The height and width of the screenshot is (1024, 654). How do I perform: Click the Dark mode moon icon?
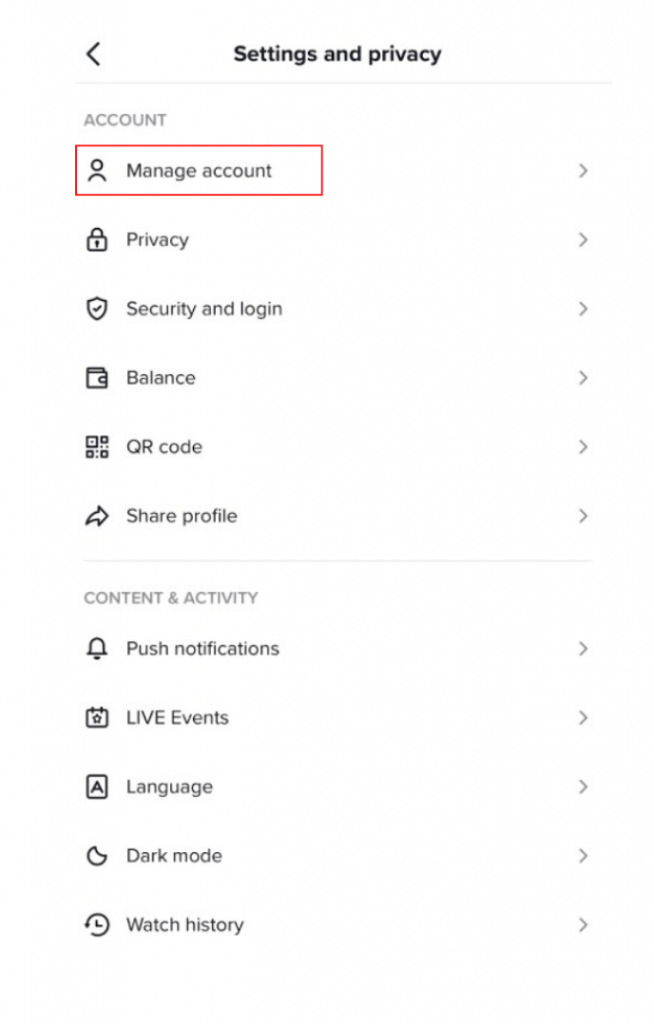(x=97, y=856)
